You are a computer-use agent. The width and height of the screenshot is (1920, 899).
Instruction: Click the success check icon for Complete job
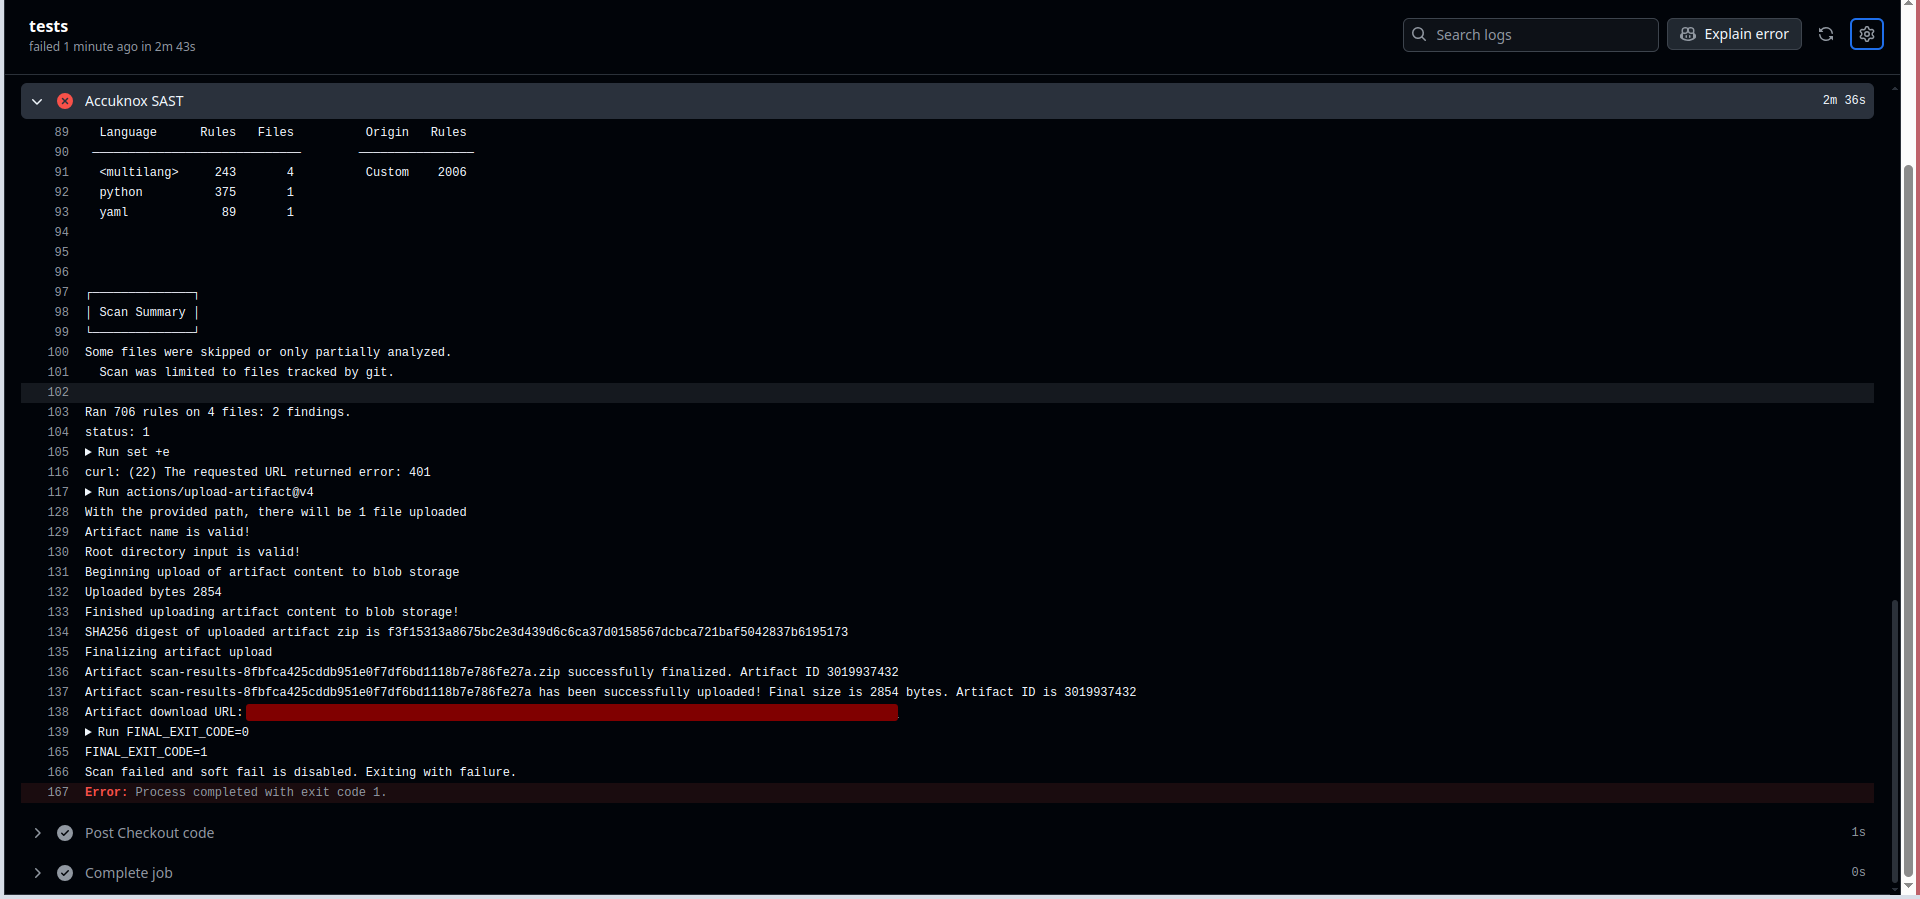click(x=65, y=873)
